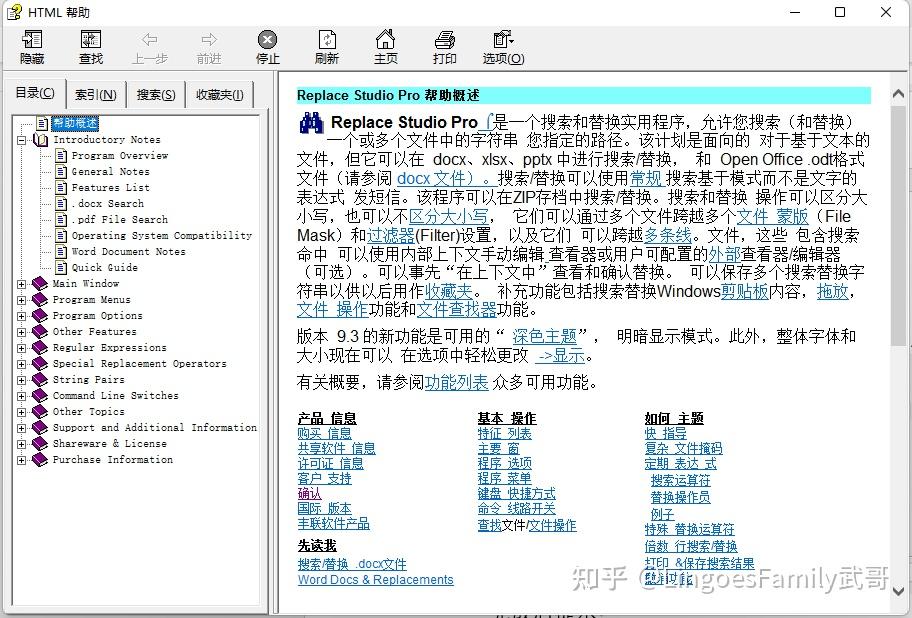Switch to the 收藏夹(I) favorites tab

tap(220, 95)
